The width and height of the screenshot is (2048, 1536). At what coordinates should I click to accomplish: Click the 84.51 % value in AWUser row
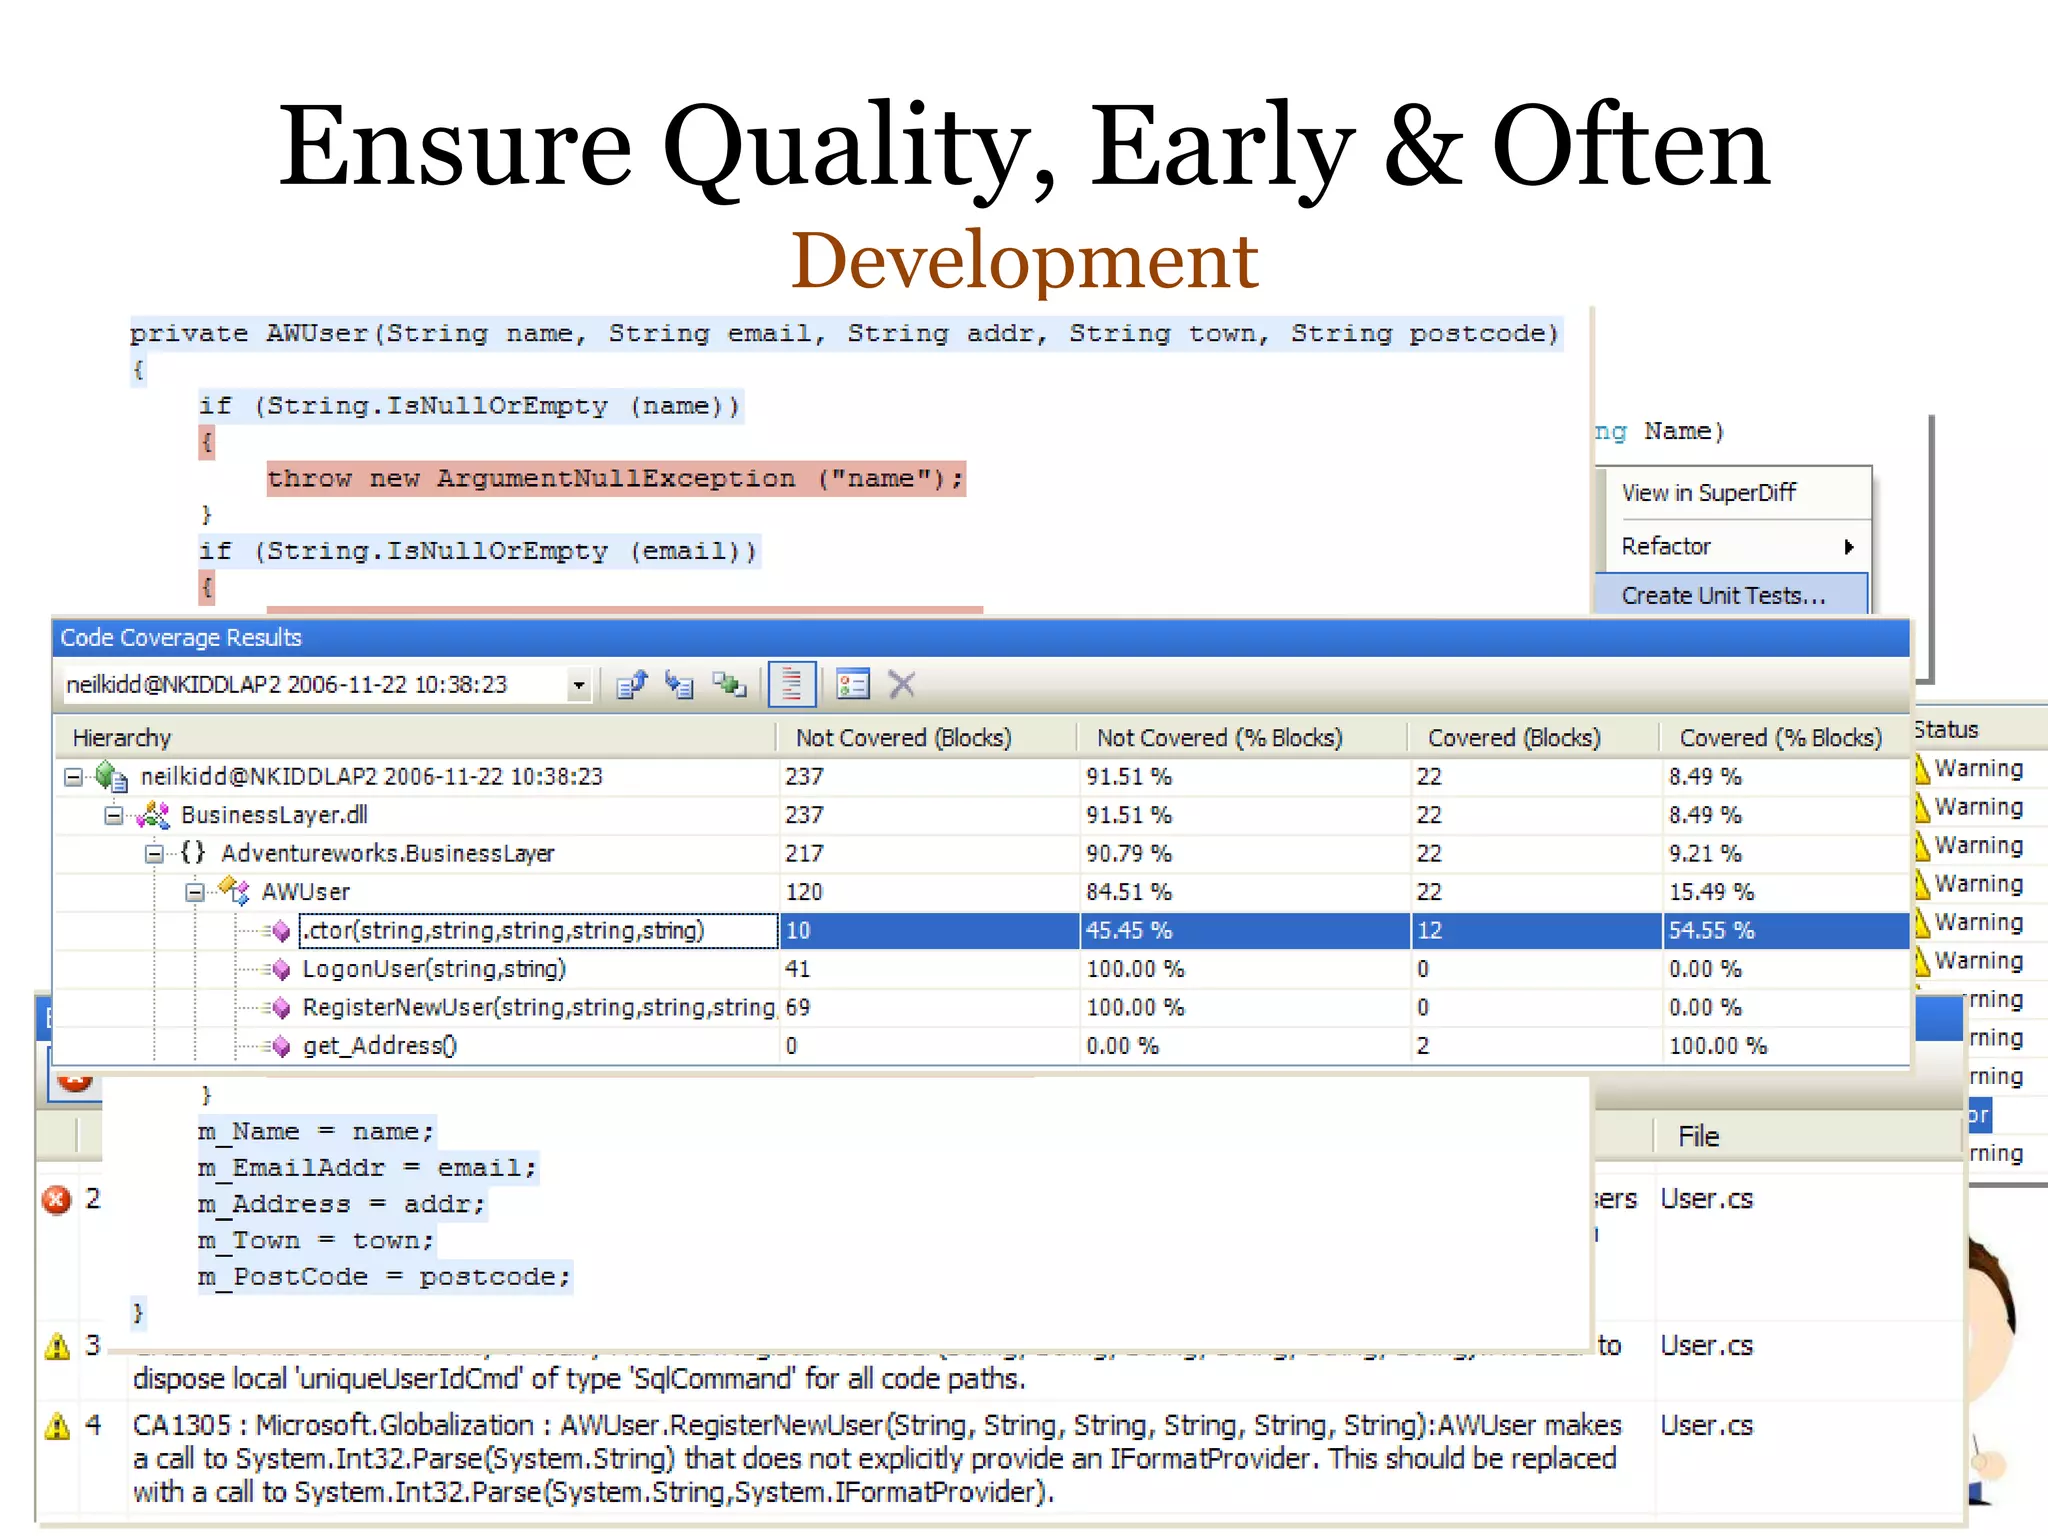tap(1129, 892)
